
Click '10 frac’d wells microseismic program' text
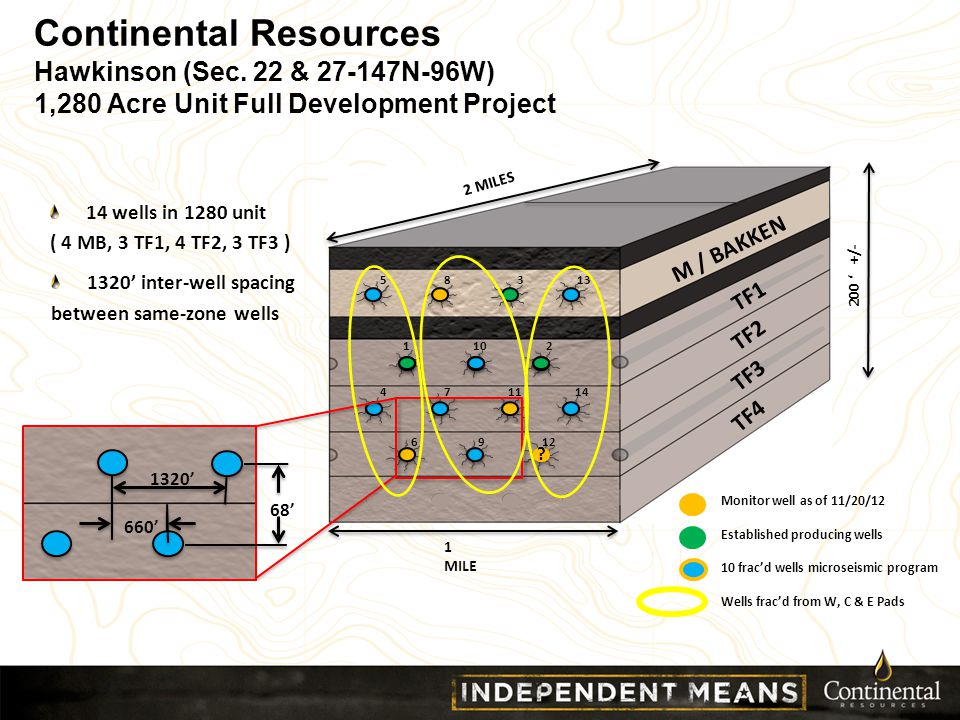[829, 568]
